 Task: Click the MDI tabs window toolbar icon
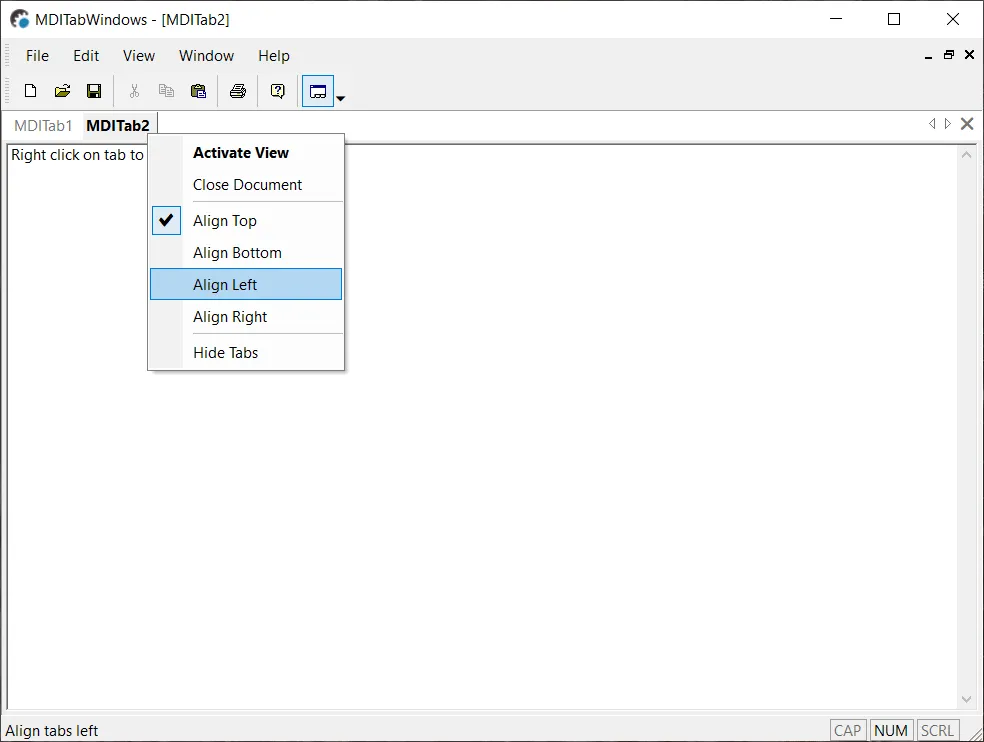pyautogui.click(x=318, y=91)
